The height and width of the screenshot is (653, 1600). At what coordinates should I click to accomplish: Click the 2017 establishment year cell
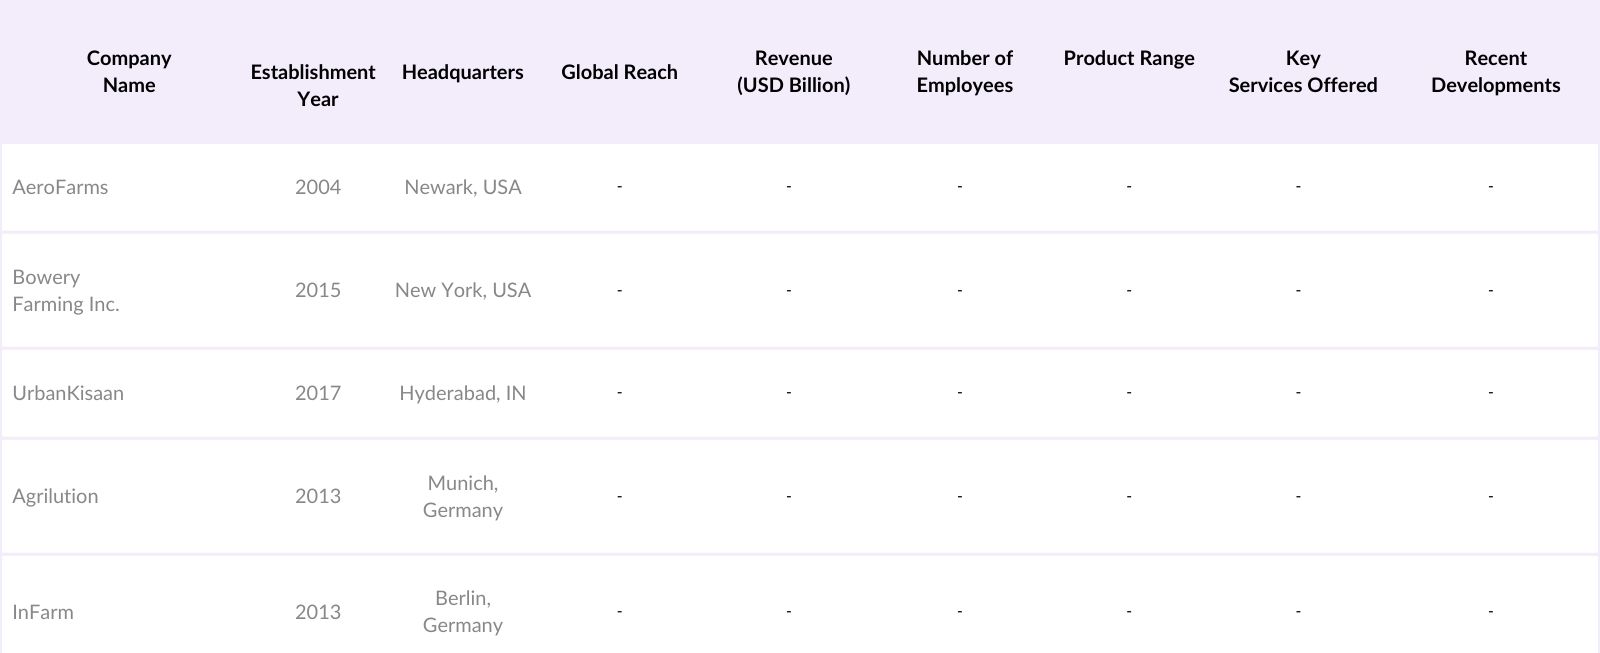tap(318, 393)
